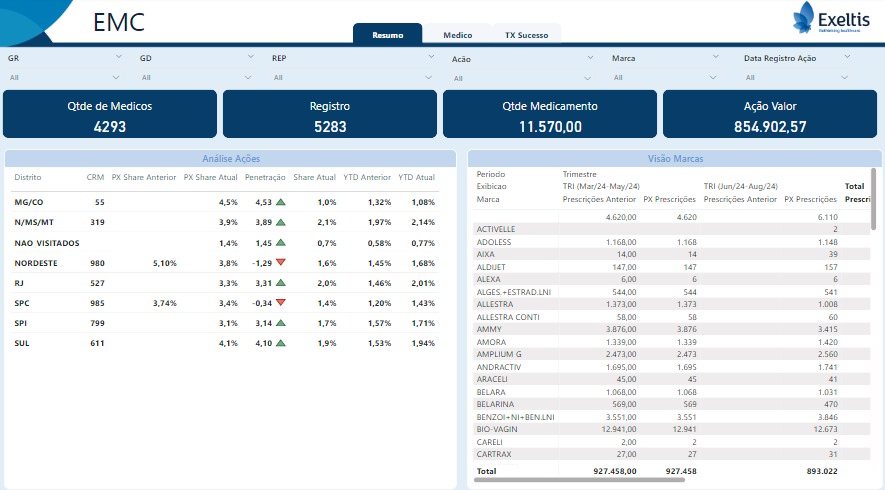Screen dimensions: 885x490
Task: Click the green up arrow for MG/CO
Action: (x=281, y=202)
